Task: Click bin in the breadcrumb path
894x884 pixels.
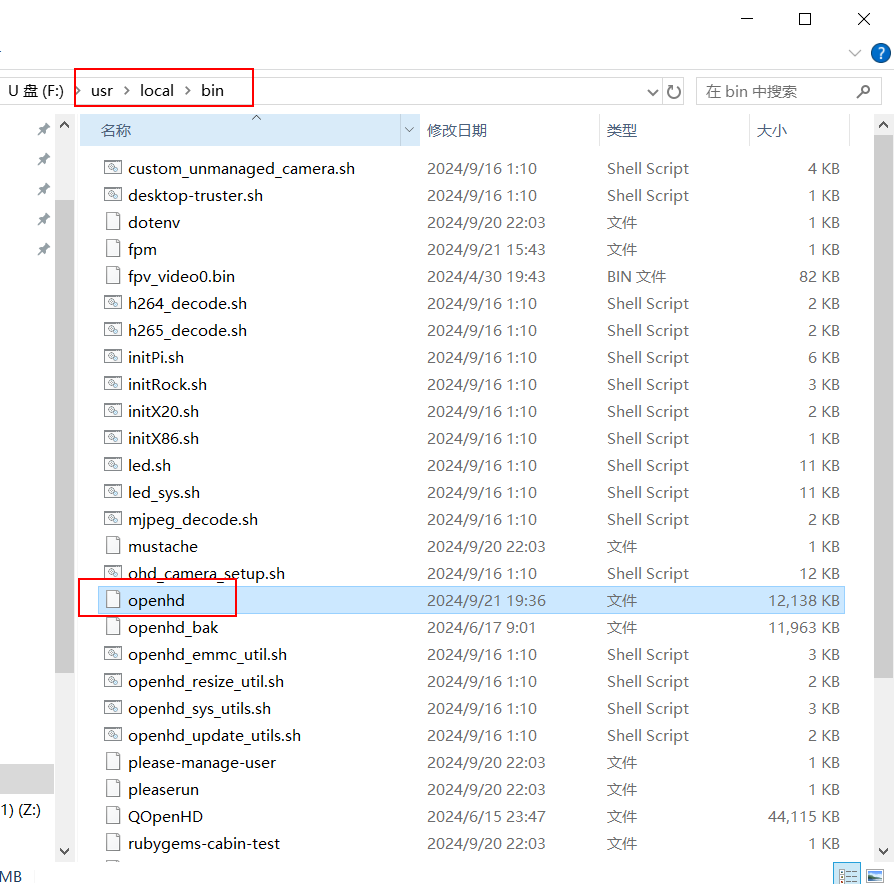Action: point(212,91)
